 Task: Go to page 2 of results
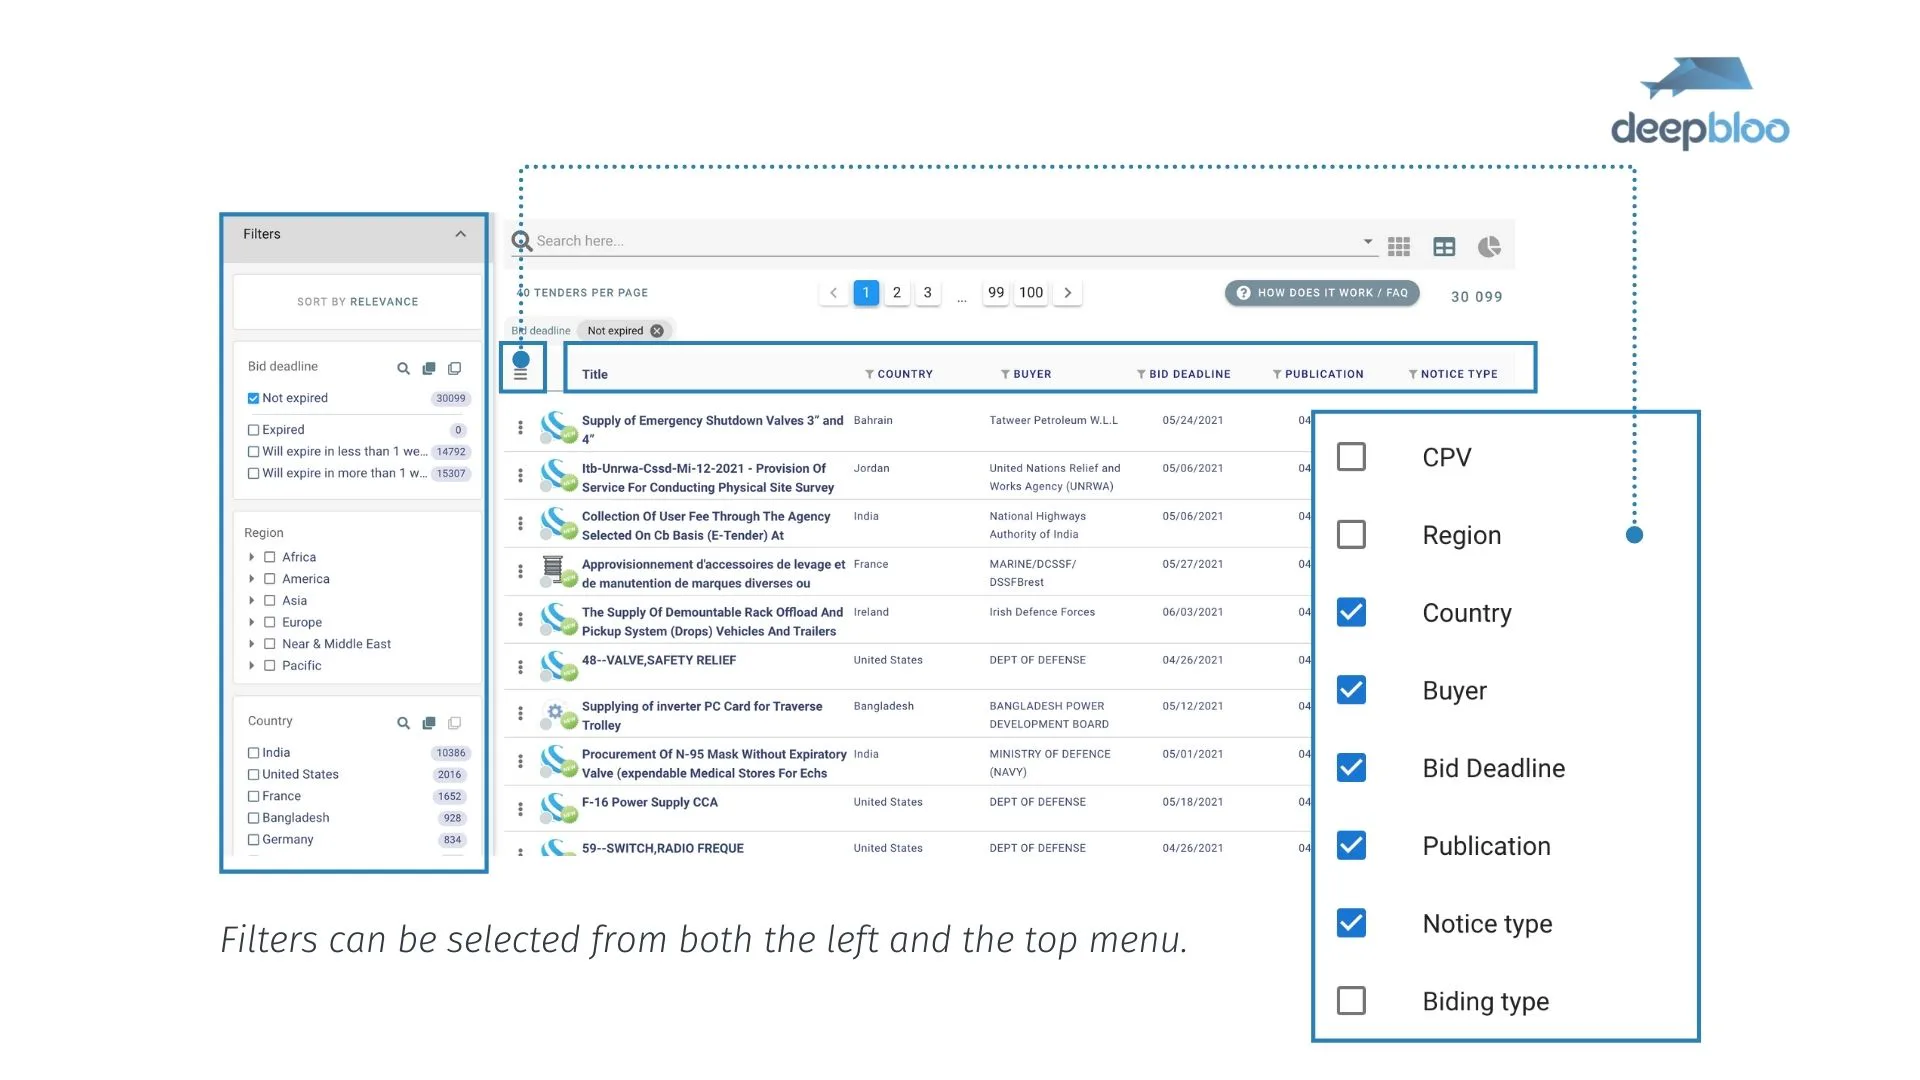pyautogui.click(x=897, y=293)
